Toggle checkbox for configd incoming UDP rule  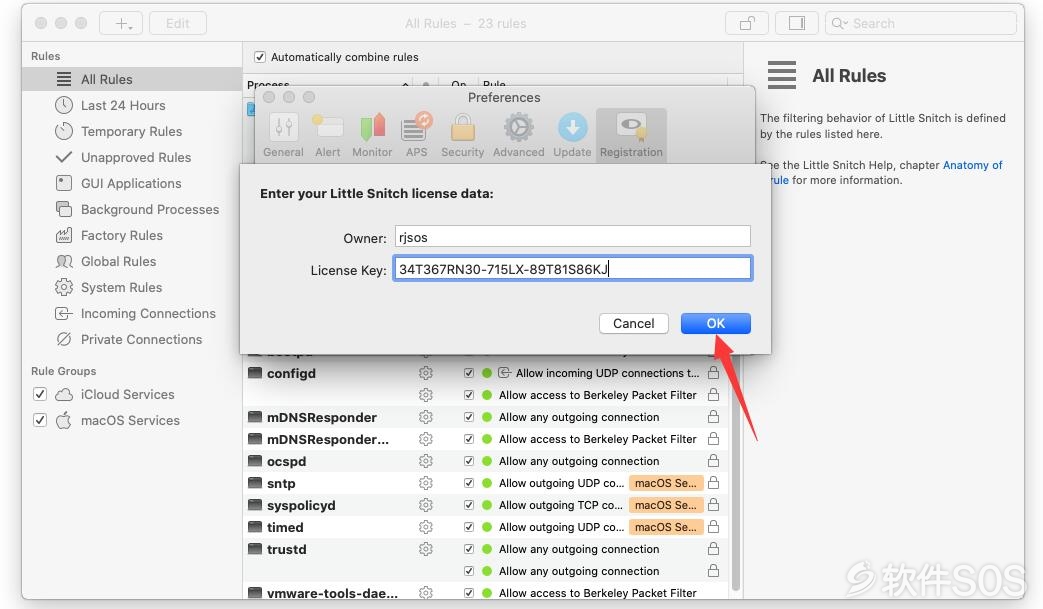click(x=469, y=373)
